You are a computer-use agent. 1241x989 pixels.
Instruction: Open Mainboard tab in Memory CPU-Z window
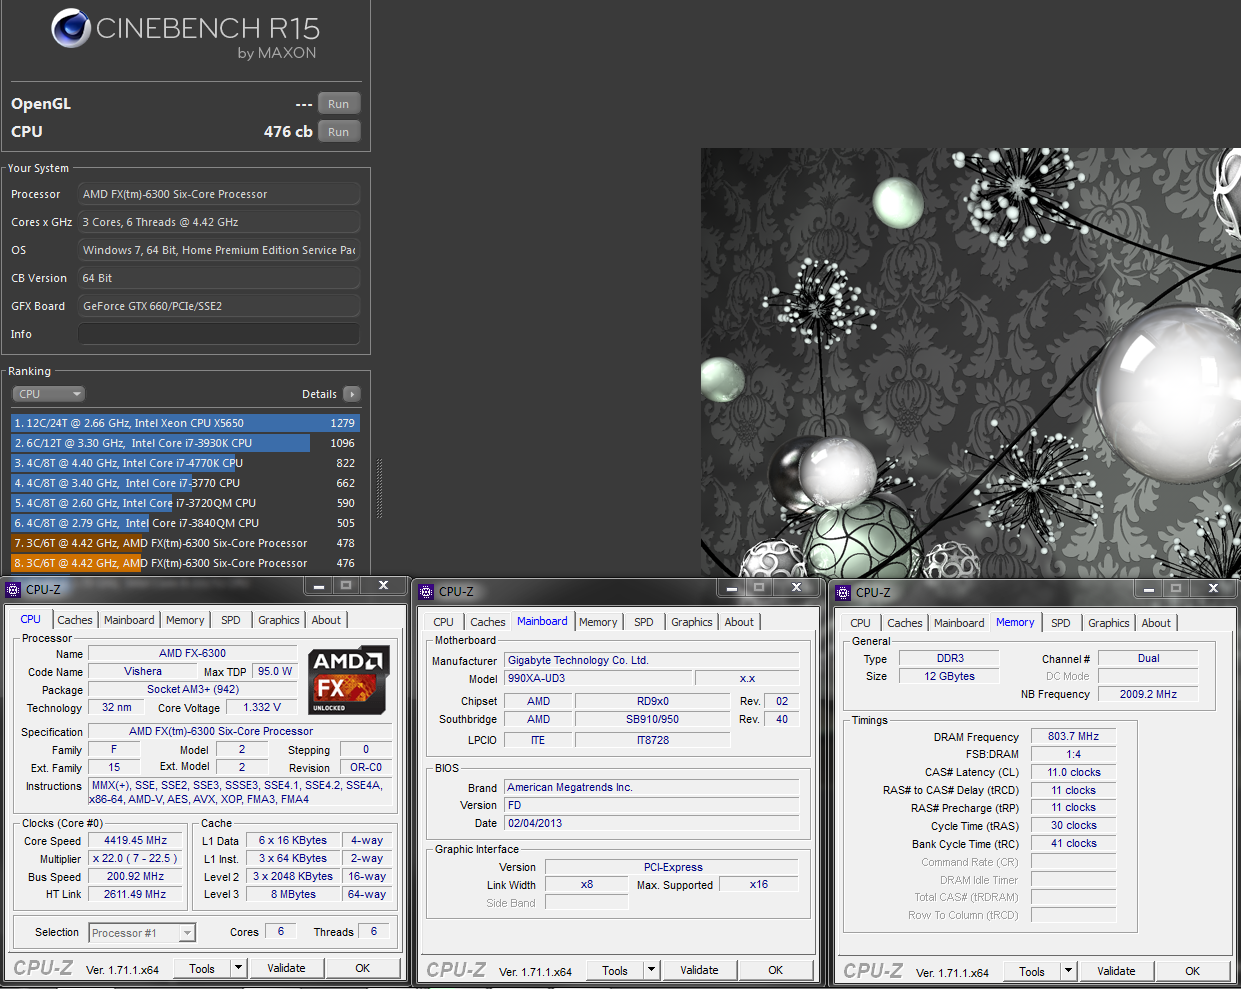(959, 623)
